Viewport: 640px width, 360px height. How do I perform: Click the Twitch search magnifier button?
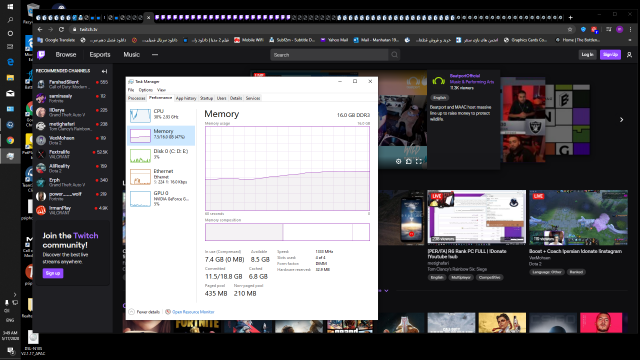394,55
